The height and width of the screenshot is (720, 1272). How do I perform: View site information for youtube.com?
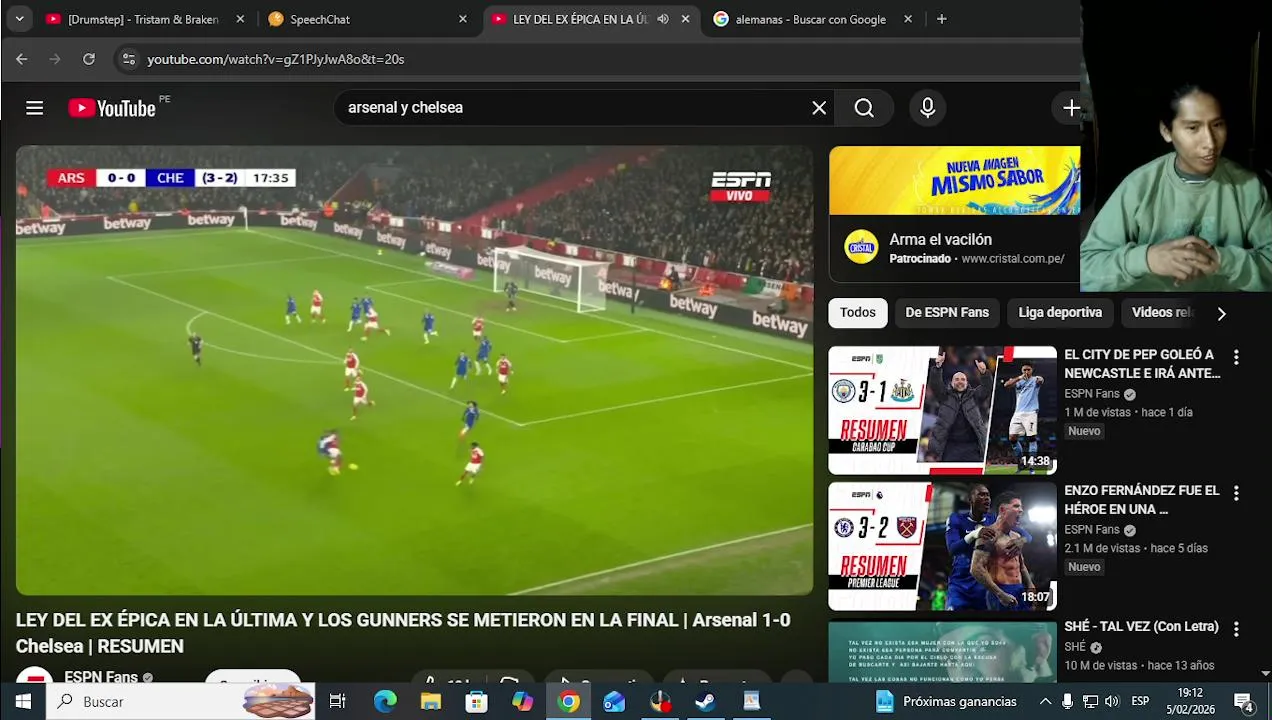click(x=128, y=59)
